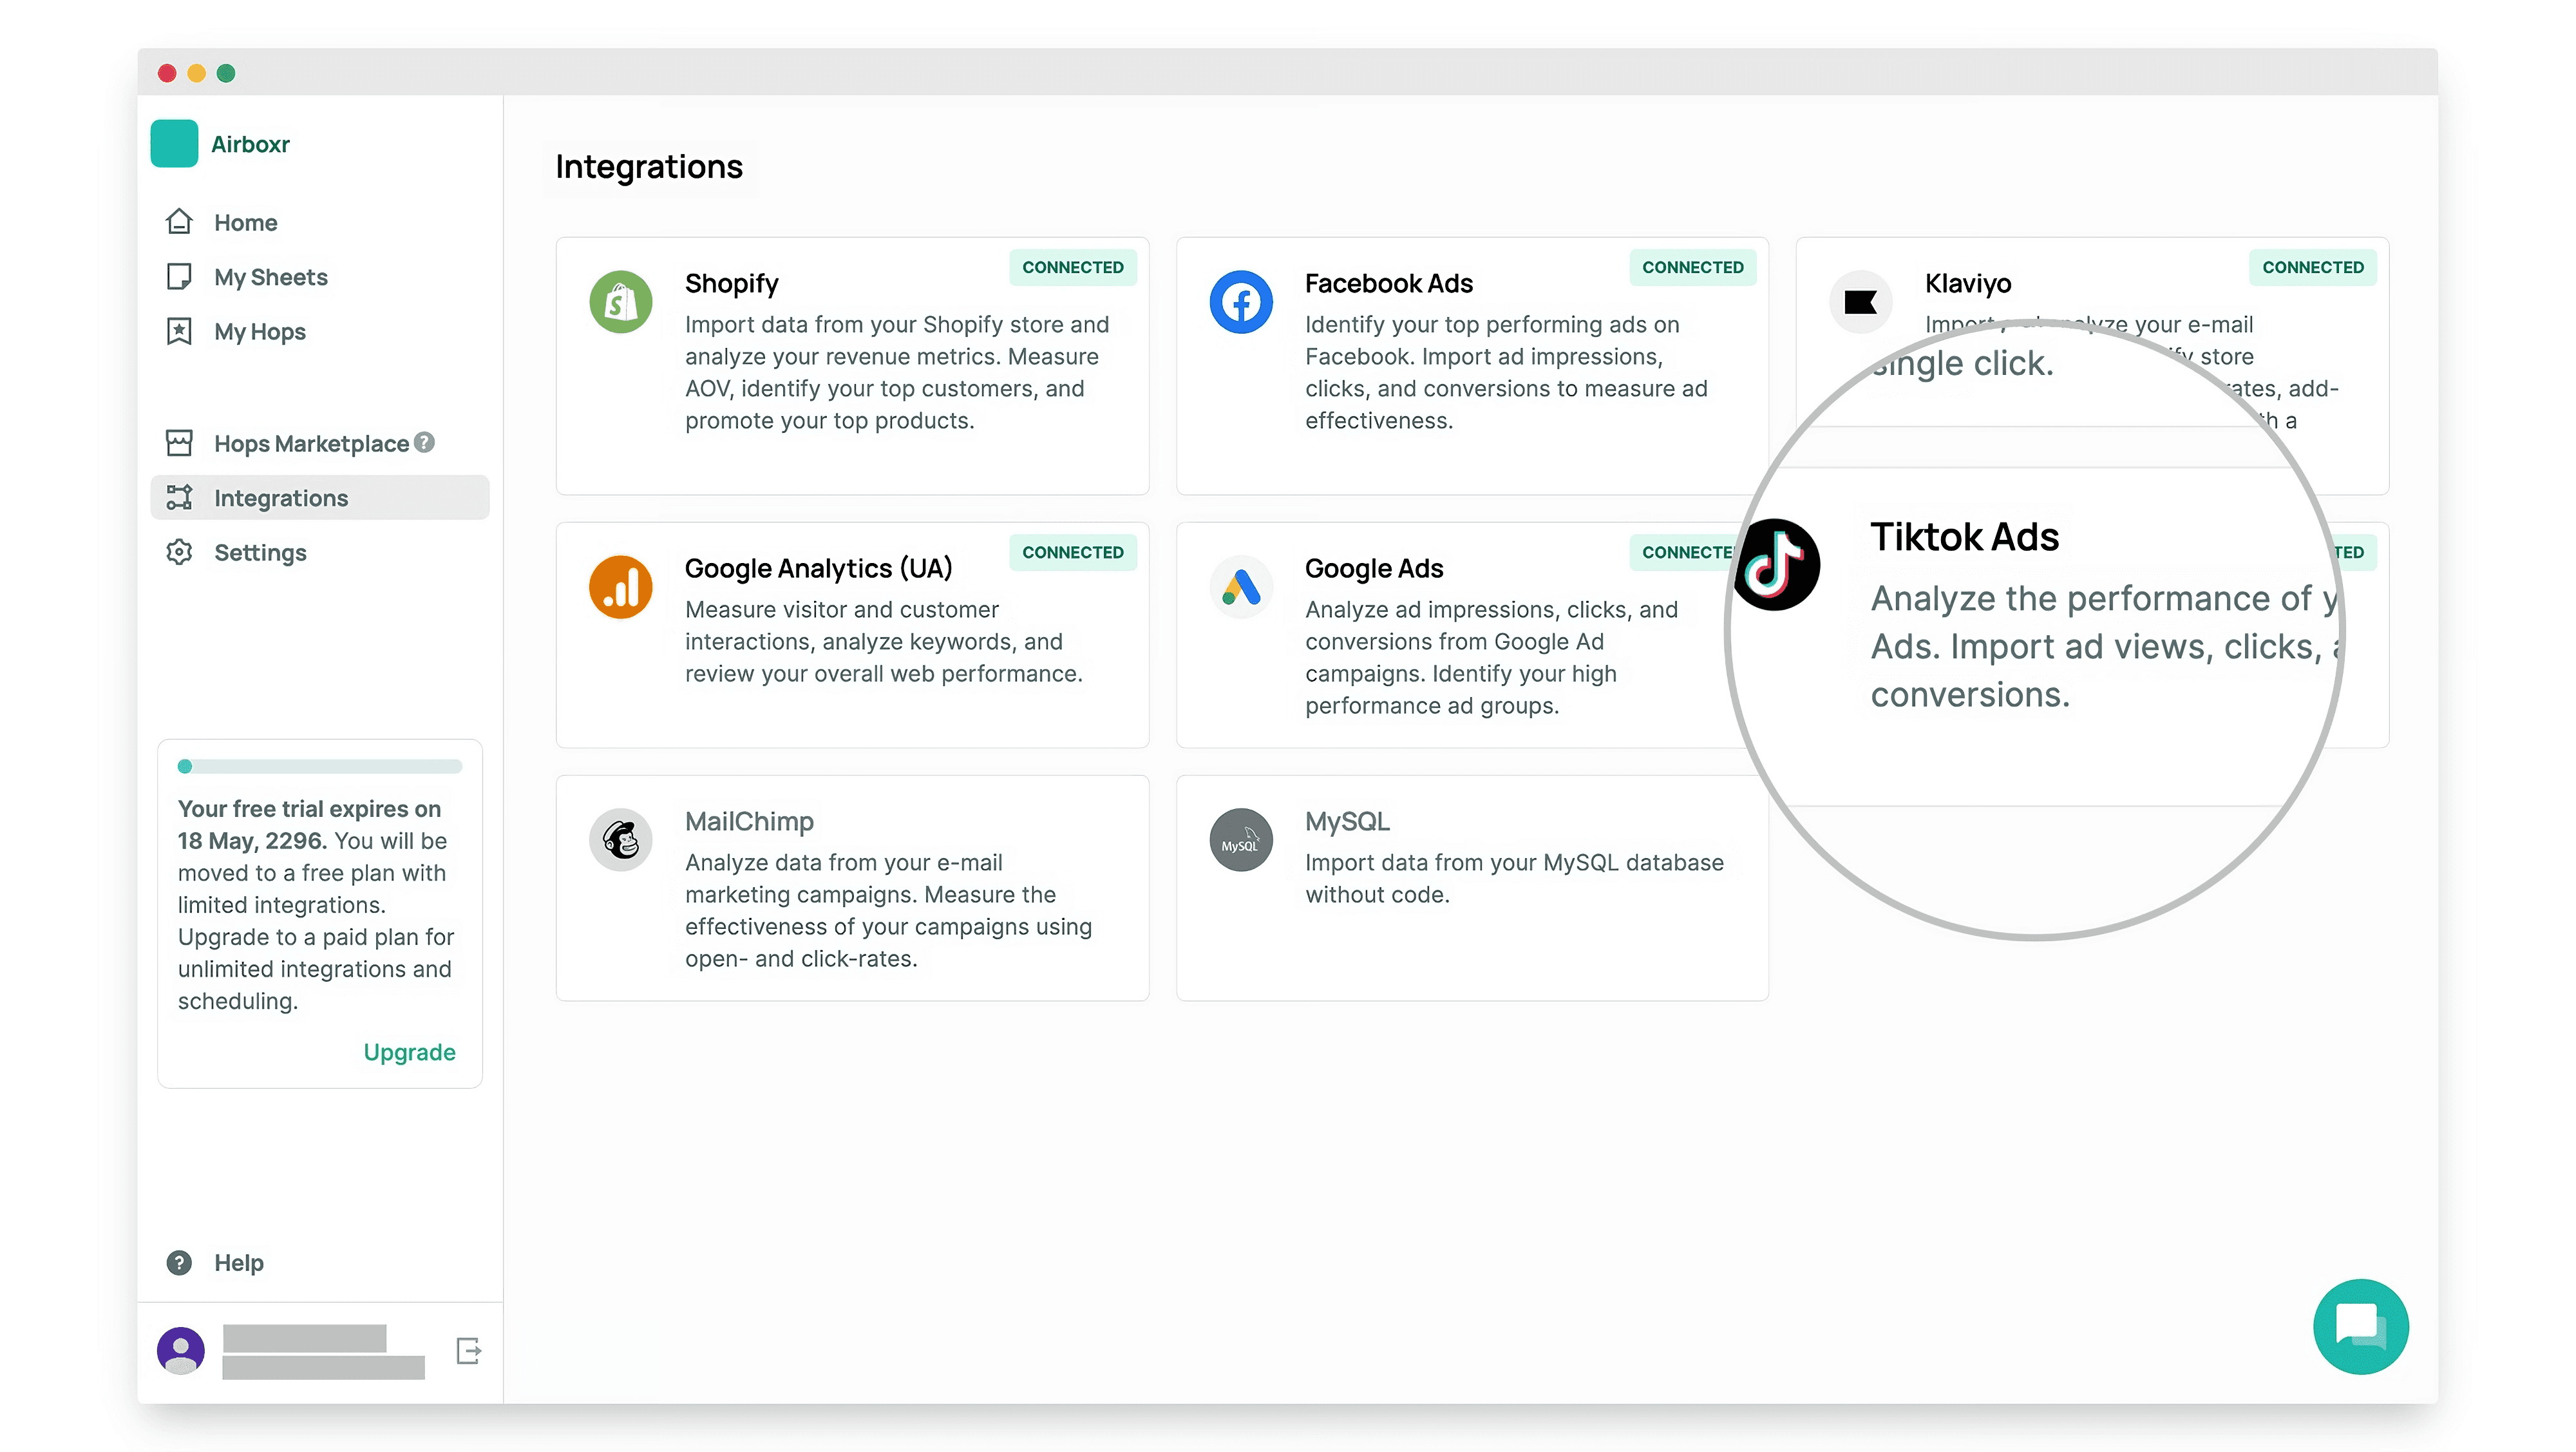Click the Shopify bag icon
Image resolution: width=2576 pixels, height=1452 pixels.
point(620,302)
